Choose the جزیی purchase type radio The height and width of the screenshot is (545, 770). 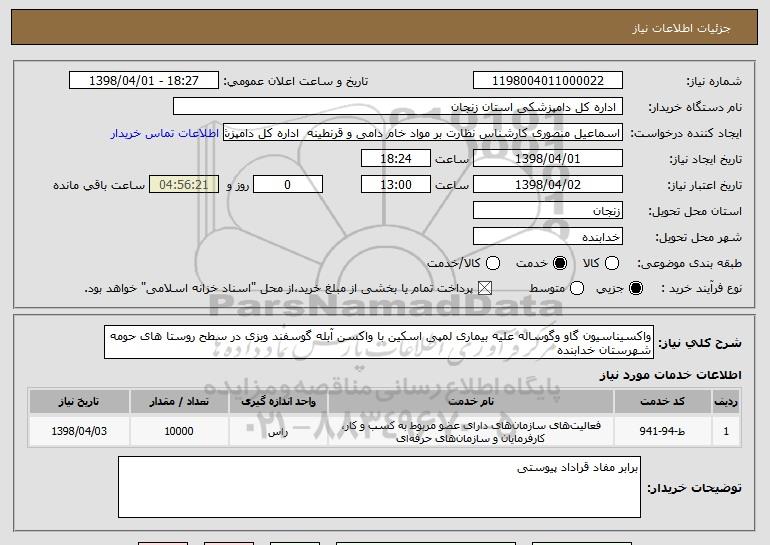click(x=636, y=289)
